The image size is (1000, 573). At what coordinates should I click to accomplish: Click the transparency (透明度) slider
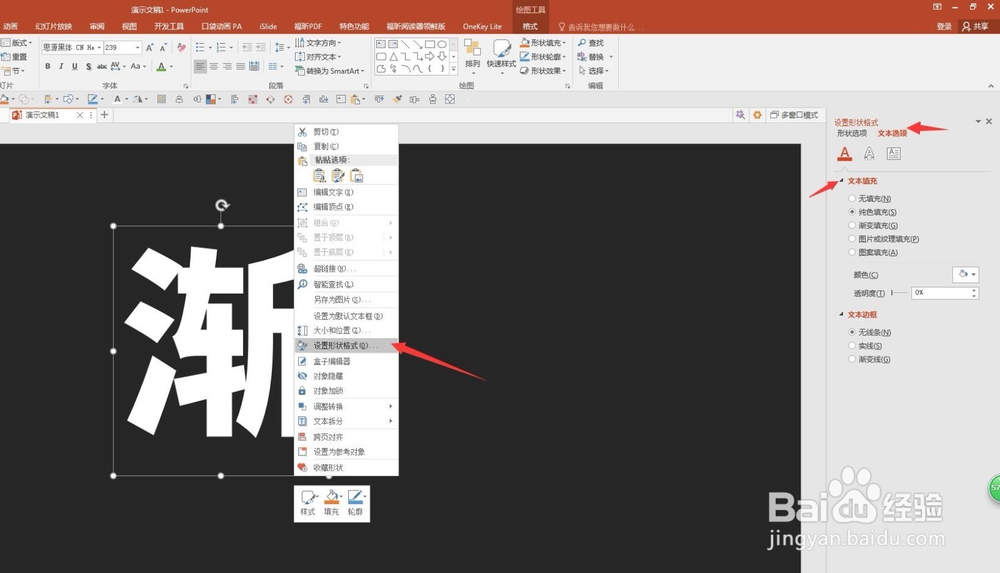(x=899, y=293)
